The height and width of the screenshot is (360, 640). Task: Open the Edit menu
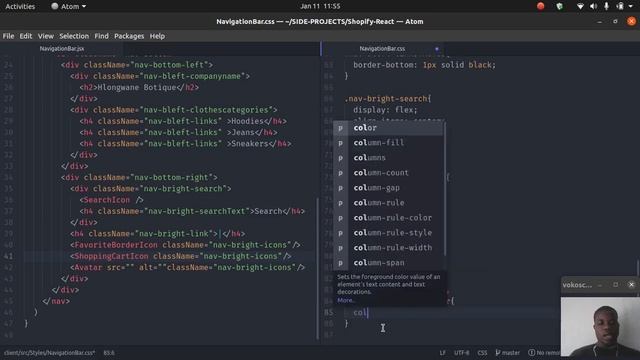click(26, 36)
